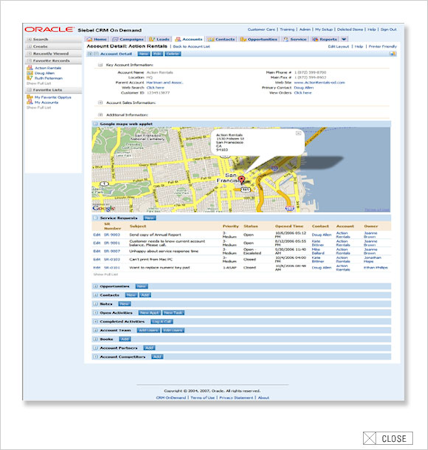Expand the Create sidebar section

(29, 47)
